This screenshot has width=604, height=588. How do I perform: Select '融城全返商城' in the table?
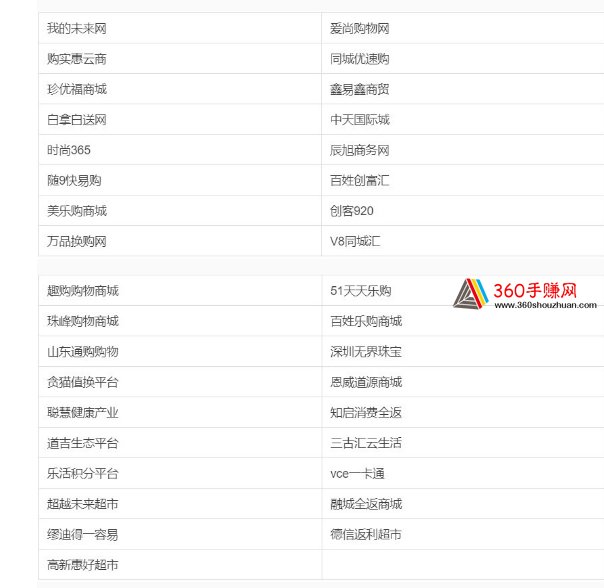(366, 504)
